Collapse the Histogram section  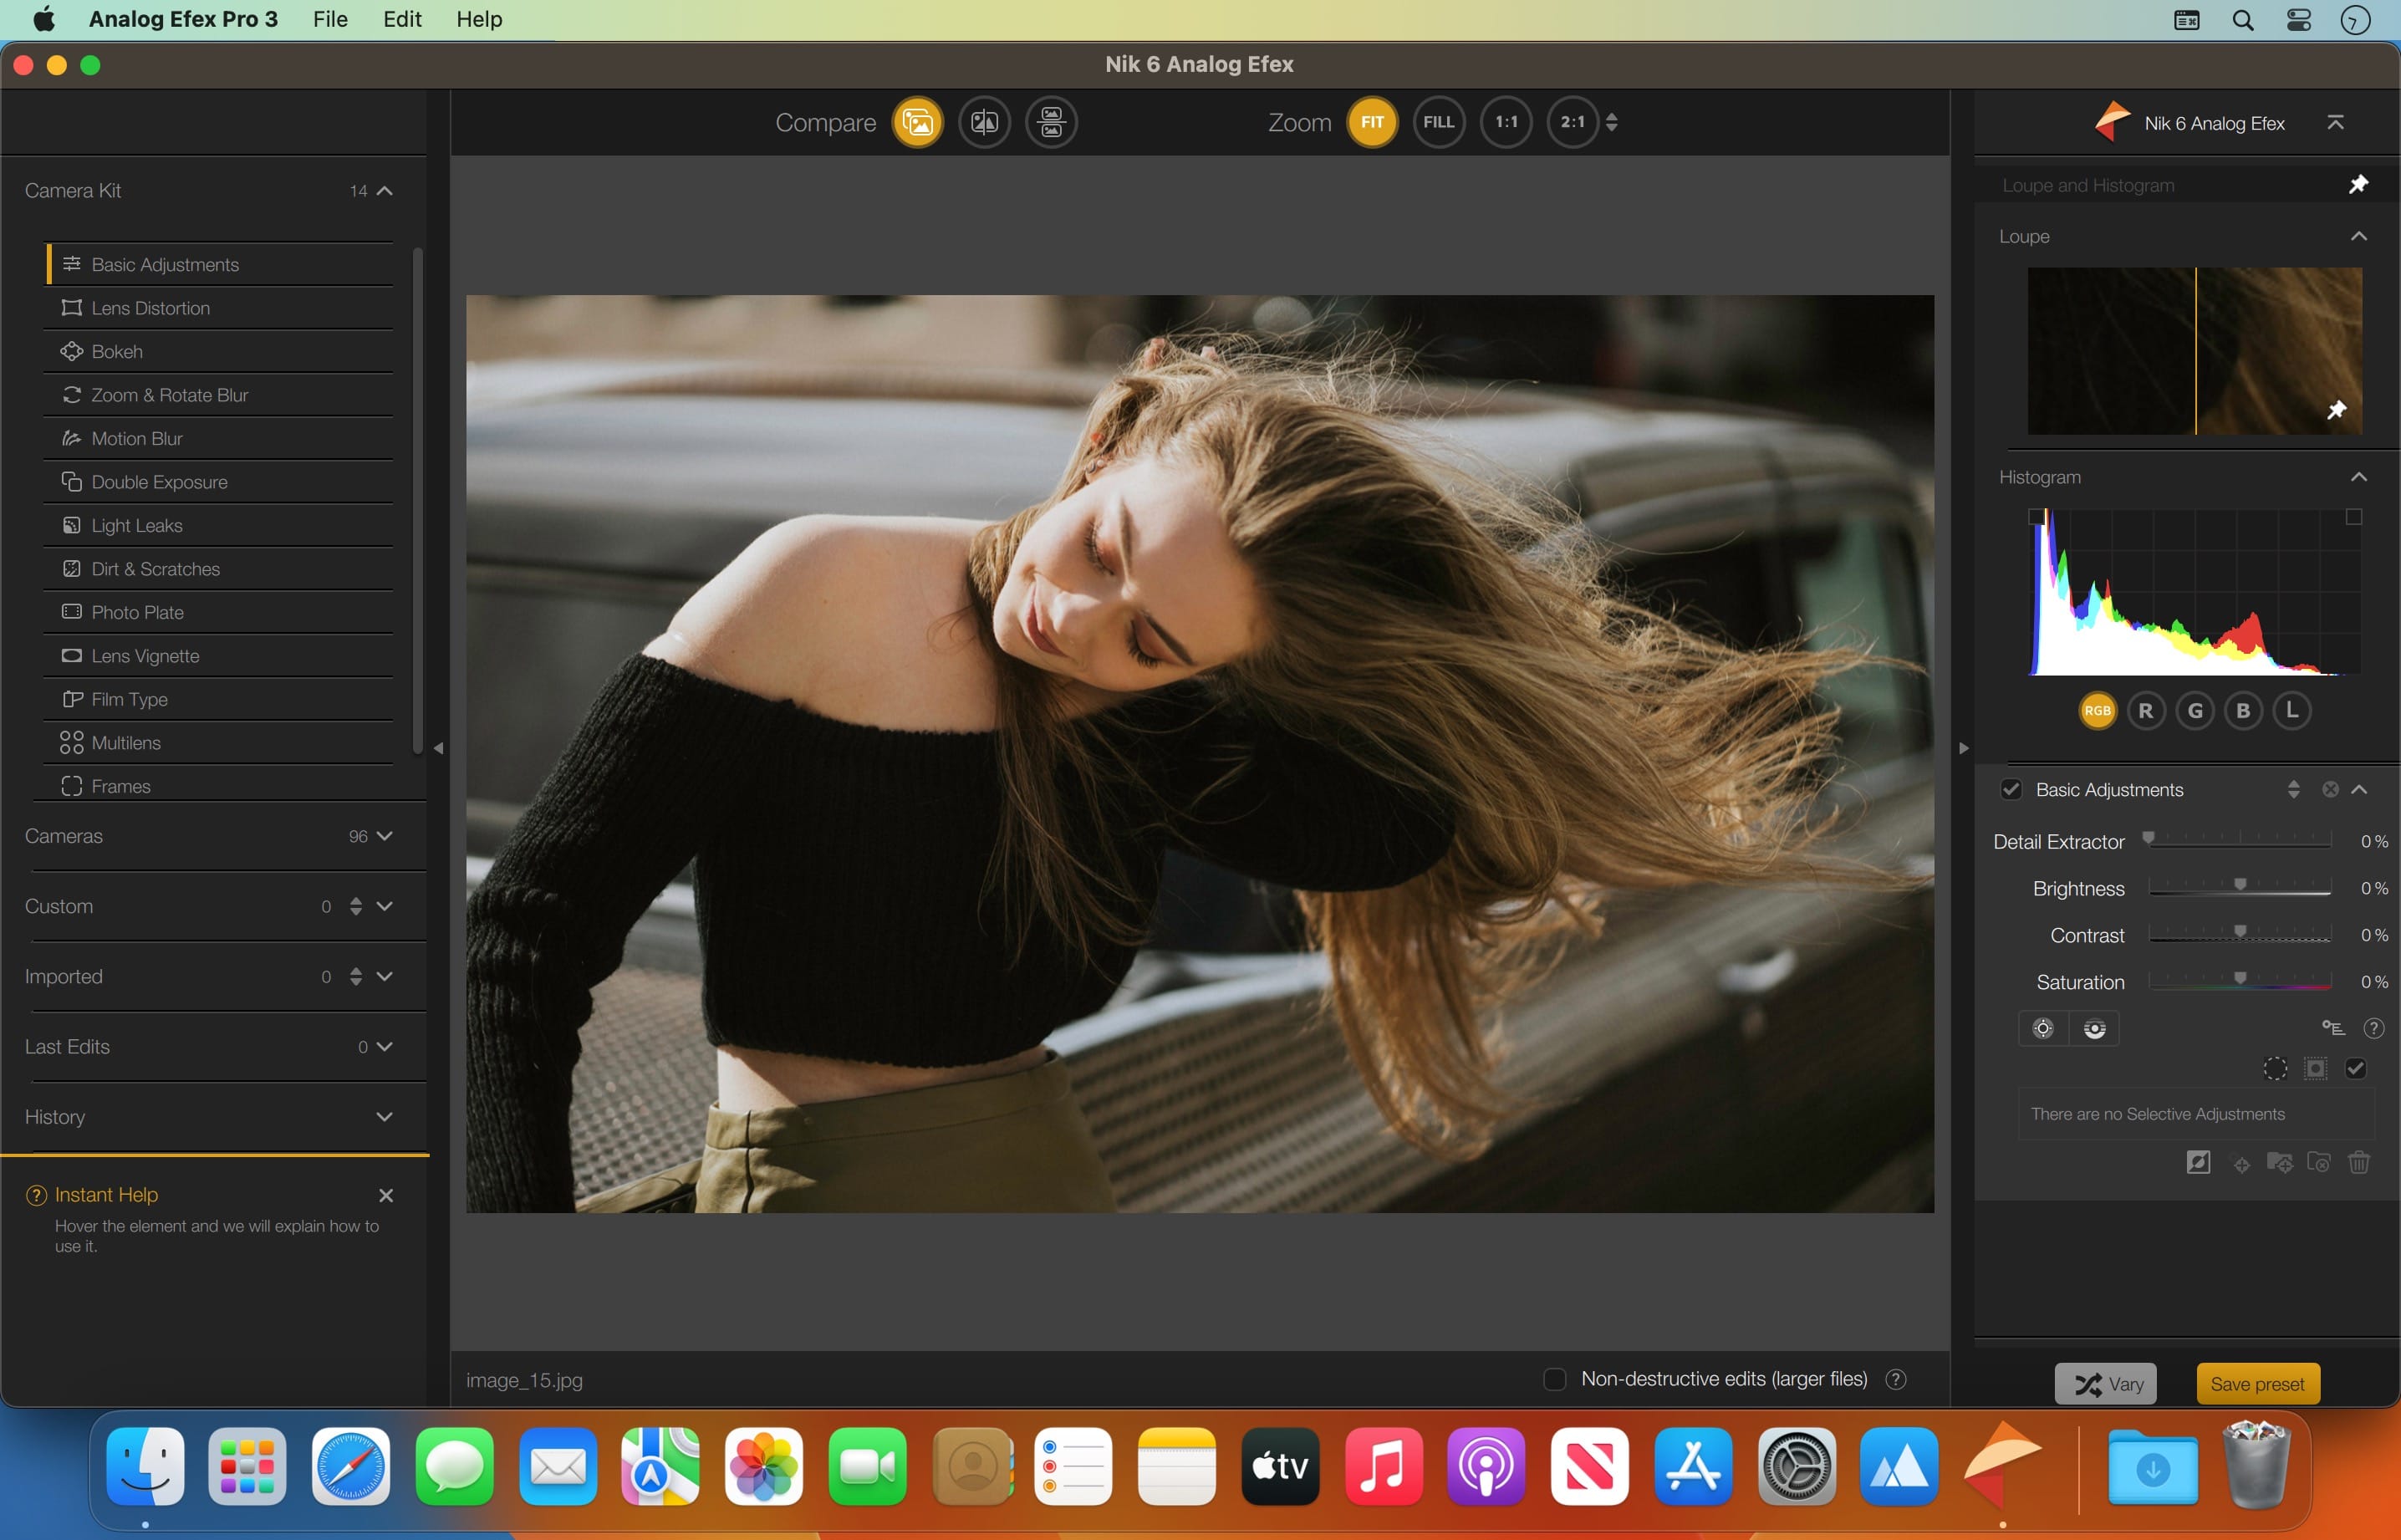click(2358, 477)
